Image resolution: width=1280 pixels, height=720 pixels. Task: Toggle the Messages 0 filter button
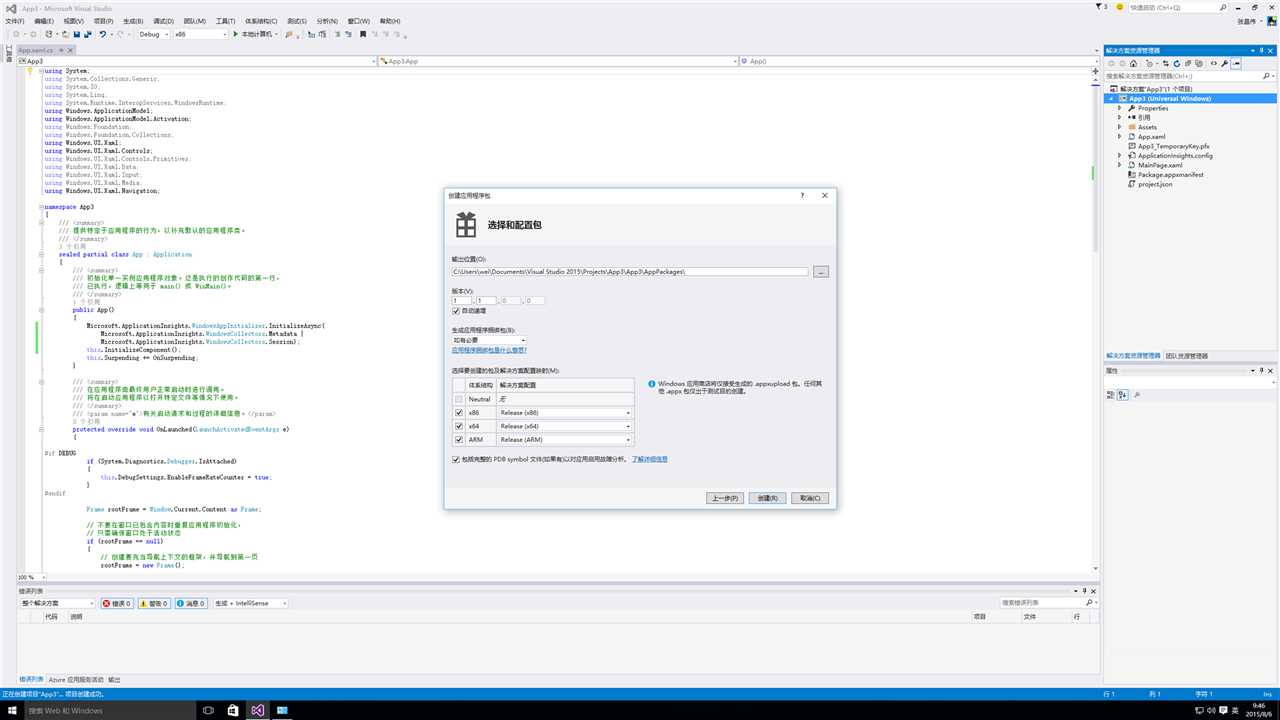[x=191, y=603]
